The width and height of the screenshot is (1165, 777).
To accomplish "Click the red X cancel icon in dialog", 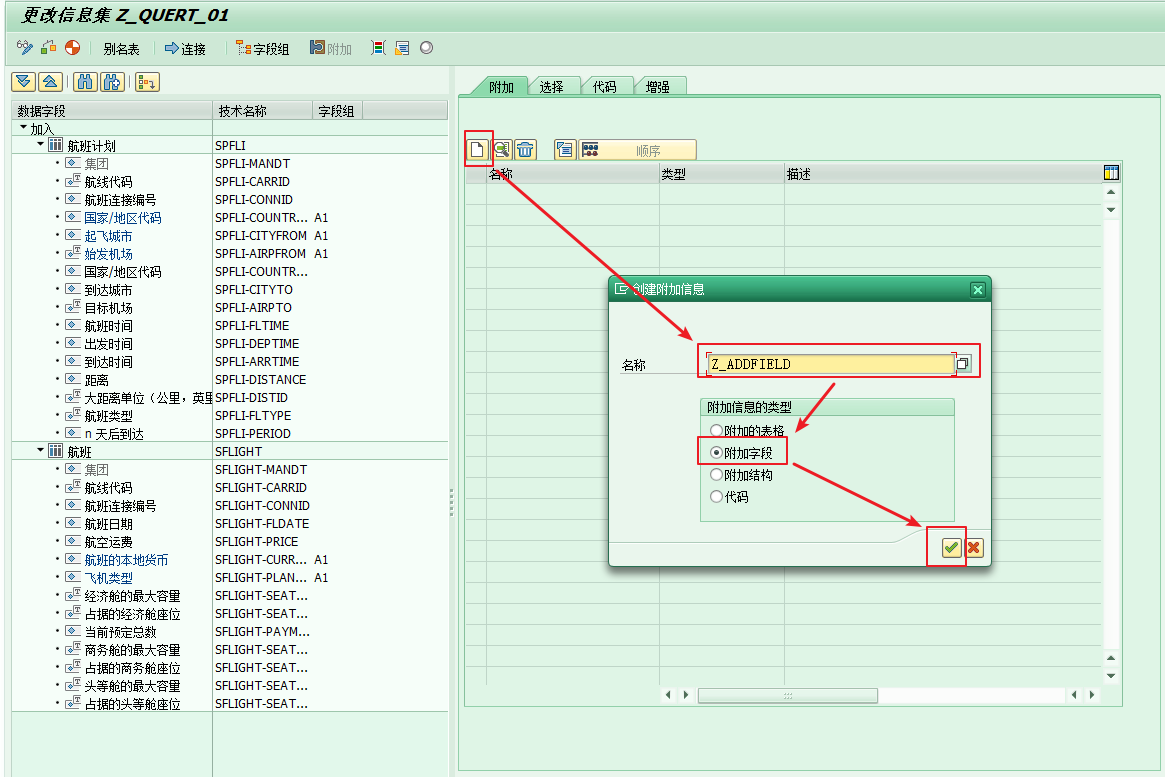I will click(973, 548).
